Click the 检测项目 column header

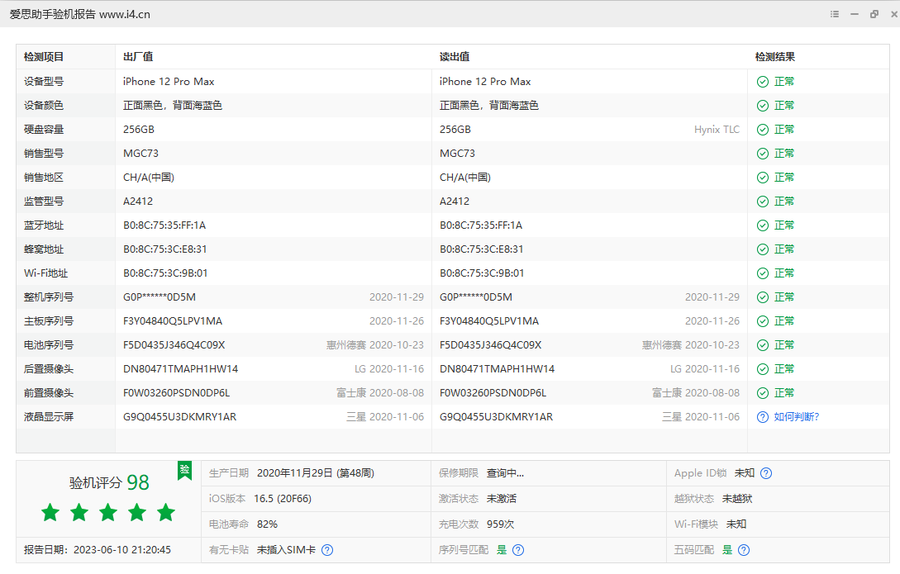click(x=44, y=57)
